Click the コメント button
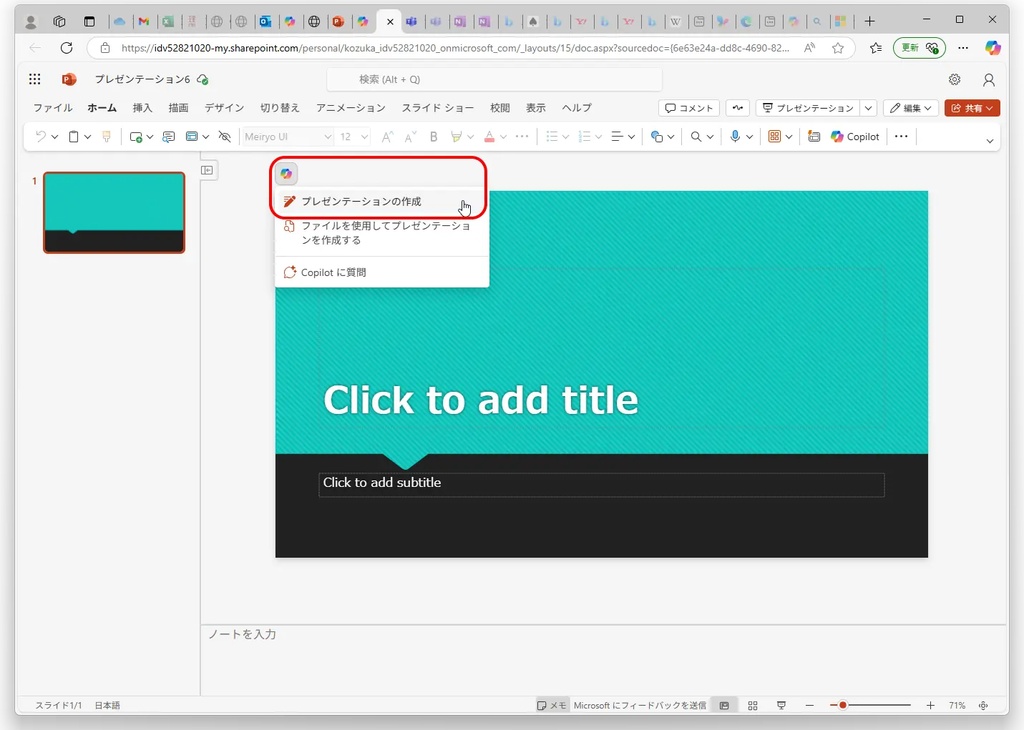This screenshot has height=730, width=1024. click(689, 108)
